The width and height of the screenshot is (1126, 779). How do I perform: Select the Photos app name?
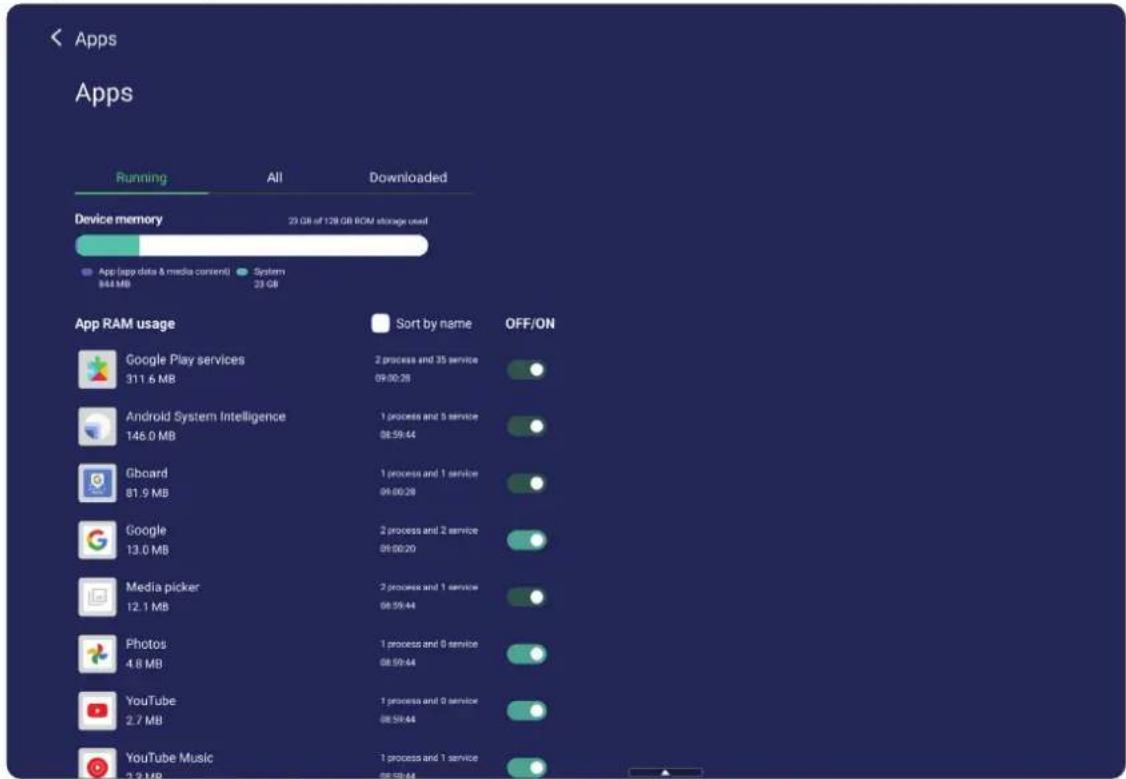click(146, 644)
